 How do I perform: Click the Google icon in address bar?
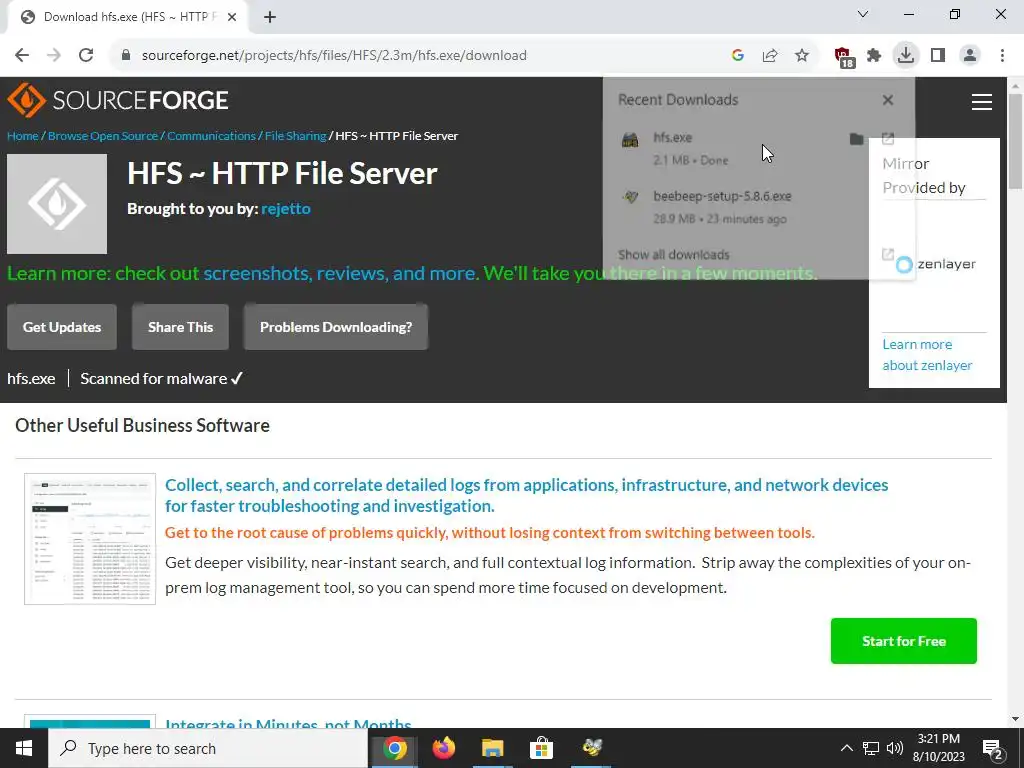(x=738, y=56)
